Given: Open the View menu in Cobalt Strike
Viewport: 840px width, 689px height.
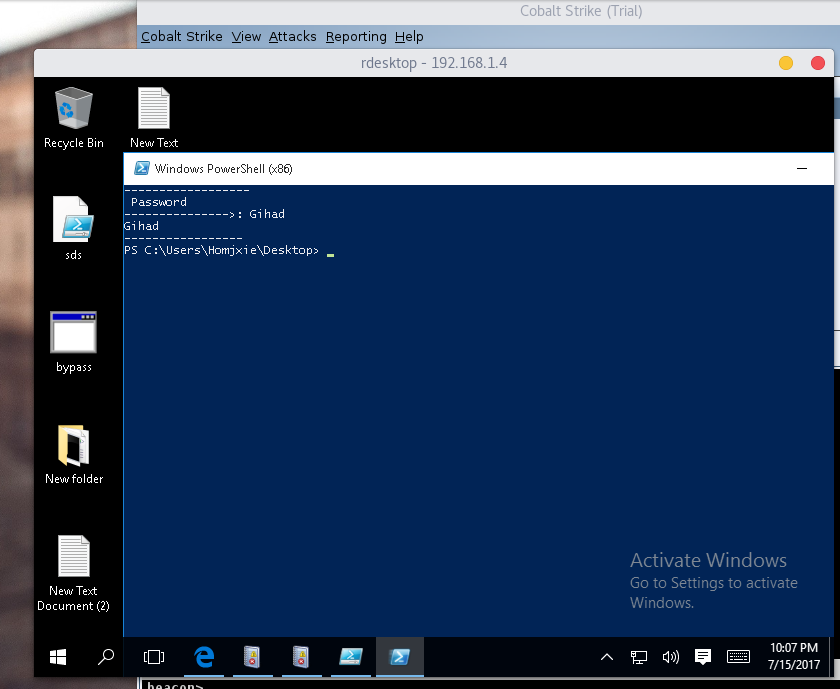Looking at the screenshot, I should coord(246,36).
